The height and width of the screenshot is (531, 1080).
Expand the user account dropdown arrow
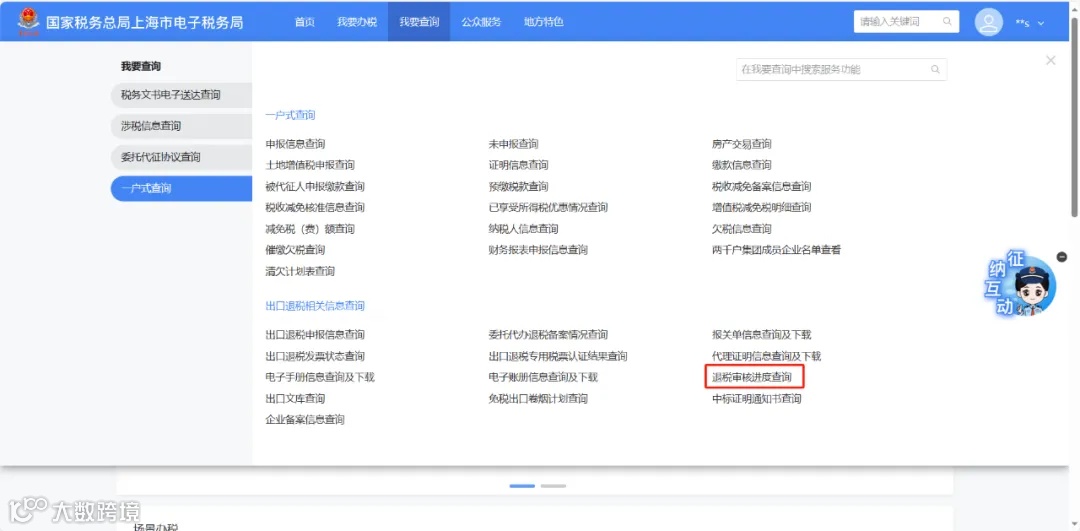(1041, 23)
